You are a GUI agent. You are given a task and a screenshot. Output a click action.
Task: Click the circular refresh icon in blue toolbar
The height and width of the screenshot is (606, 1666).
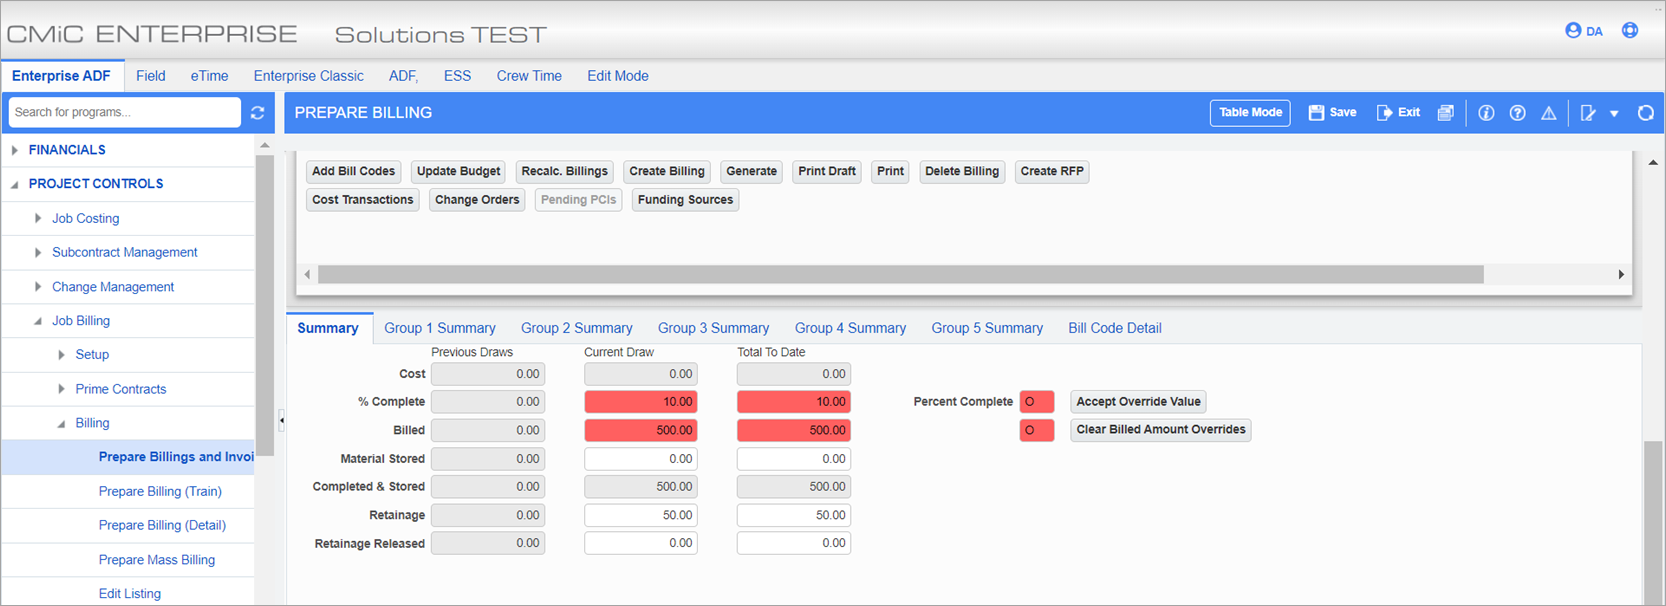[x=1645, y=113]
